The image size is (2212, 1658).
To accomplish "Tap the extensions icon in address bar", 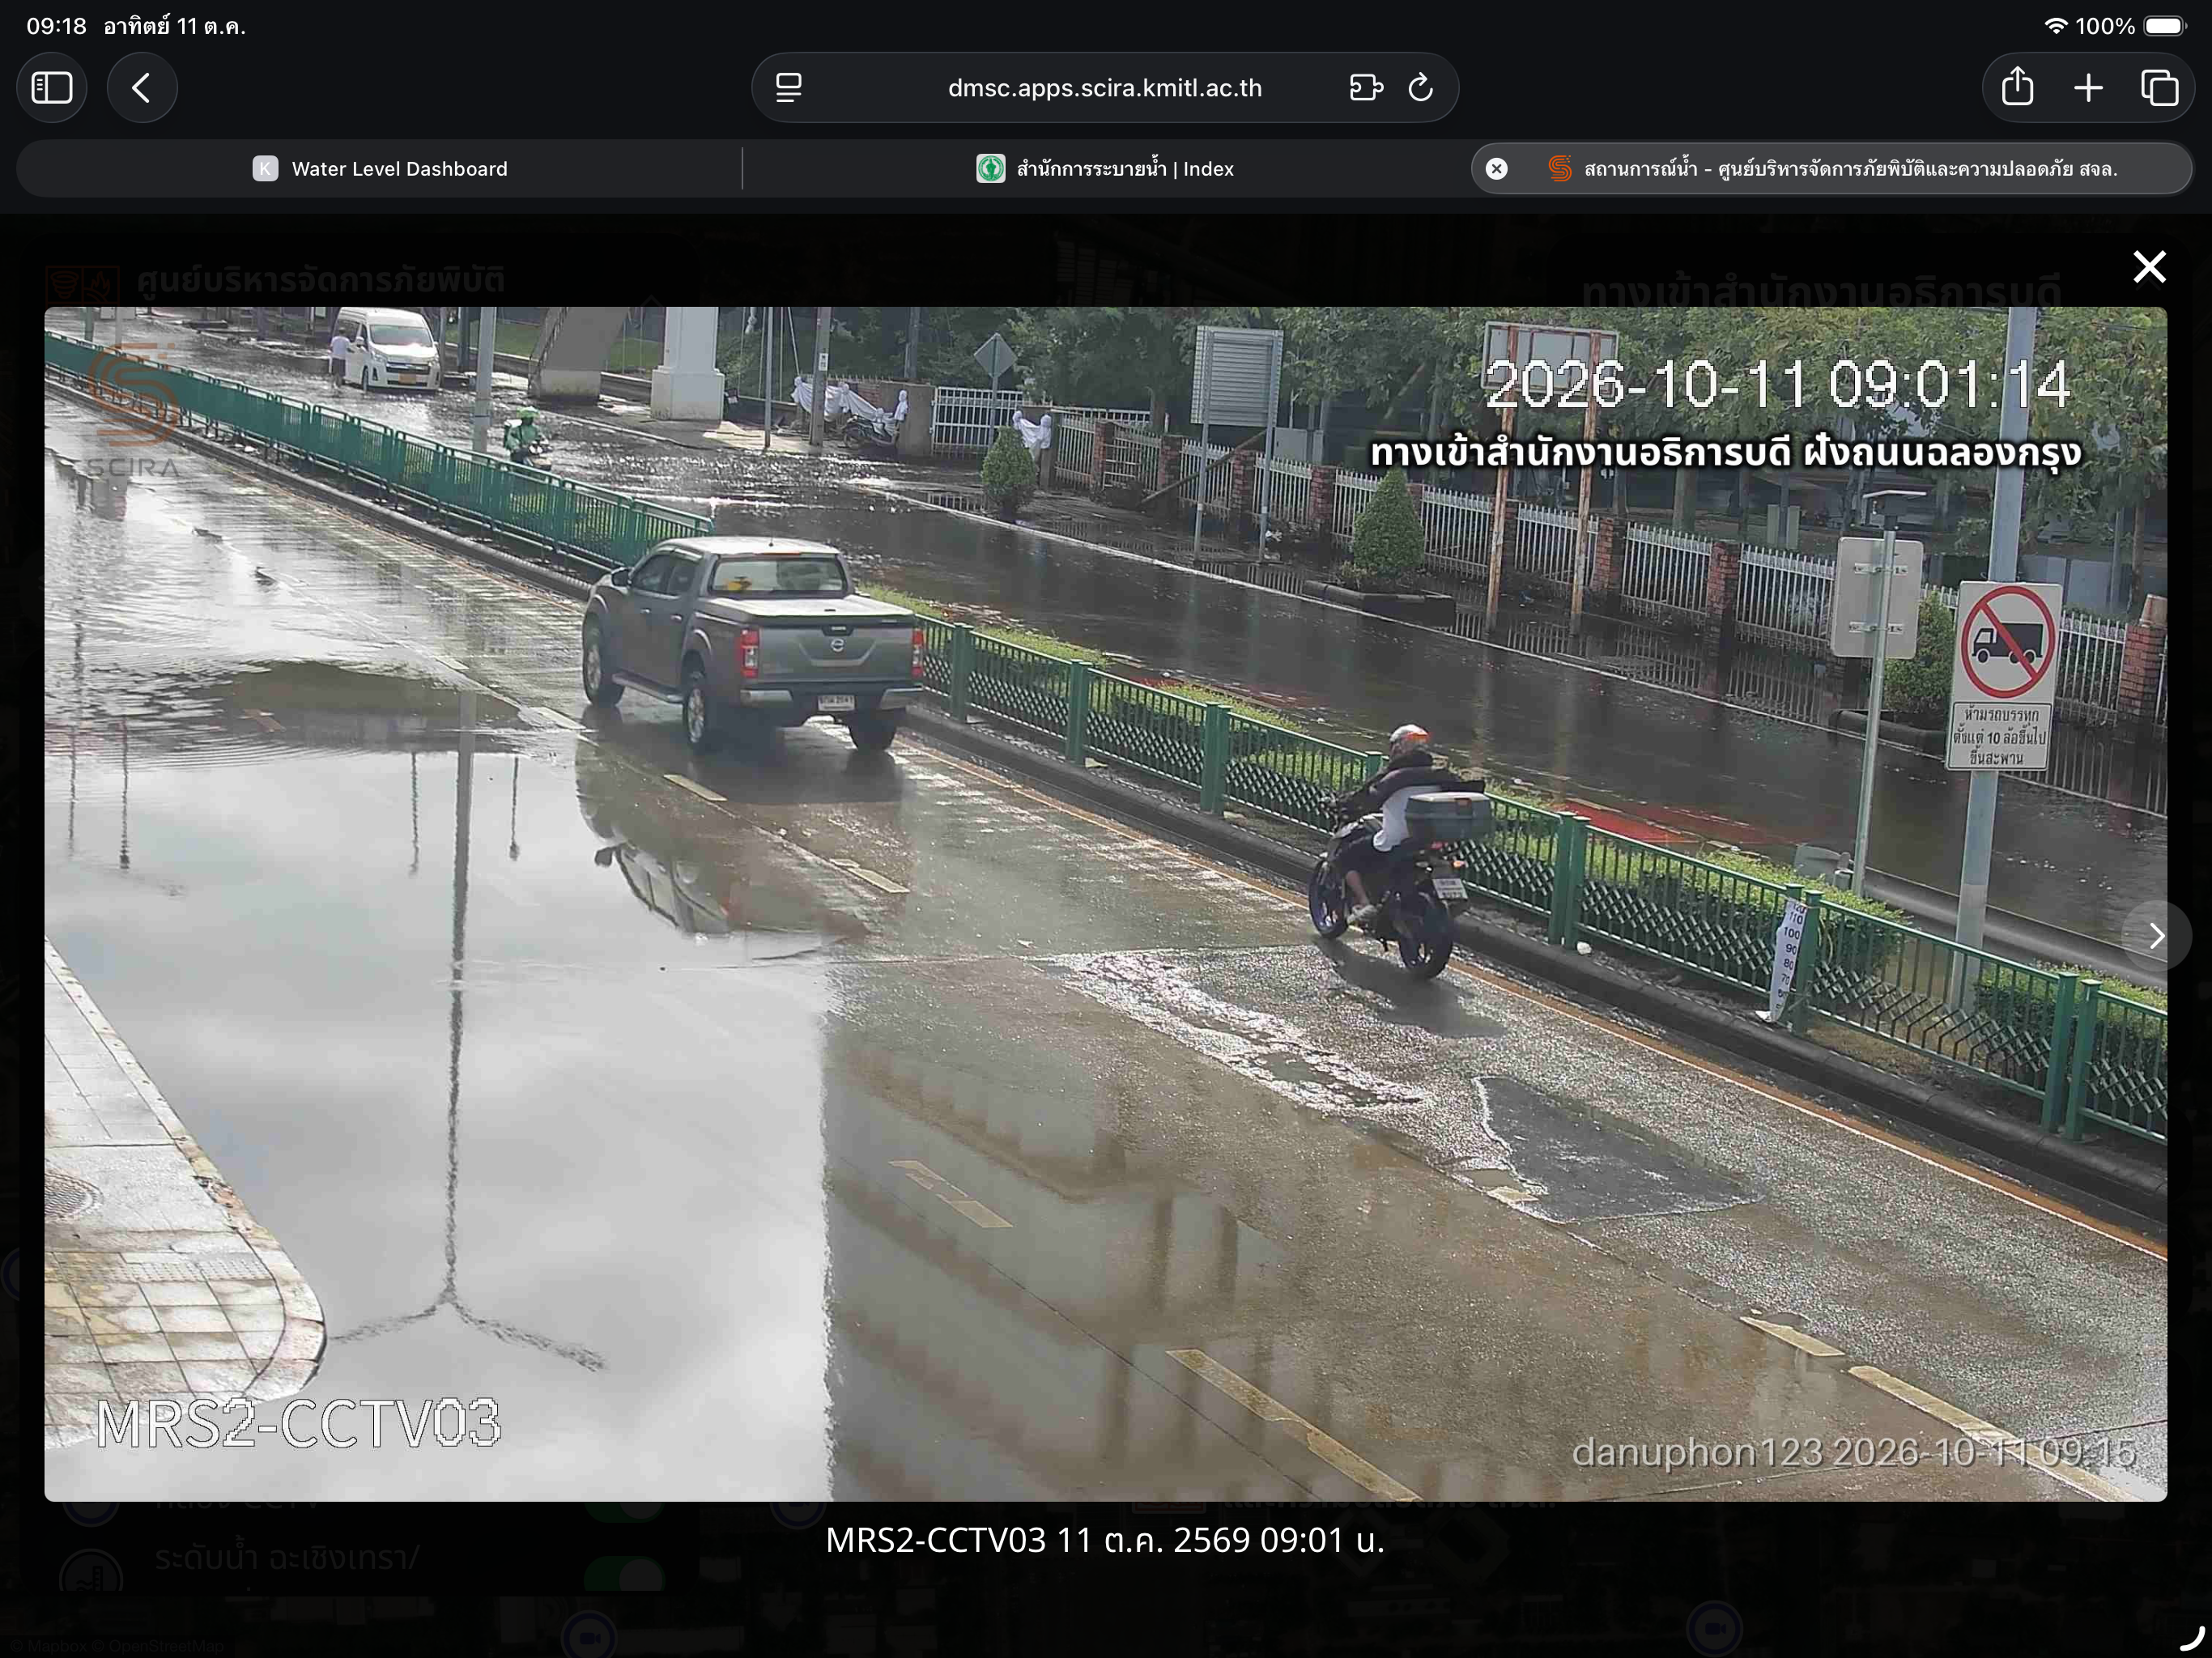I will [1366, 88].
